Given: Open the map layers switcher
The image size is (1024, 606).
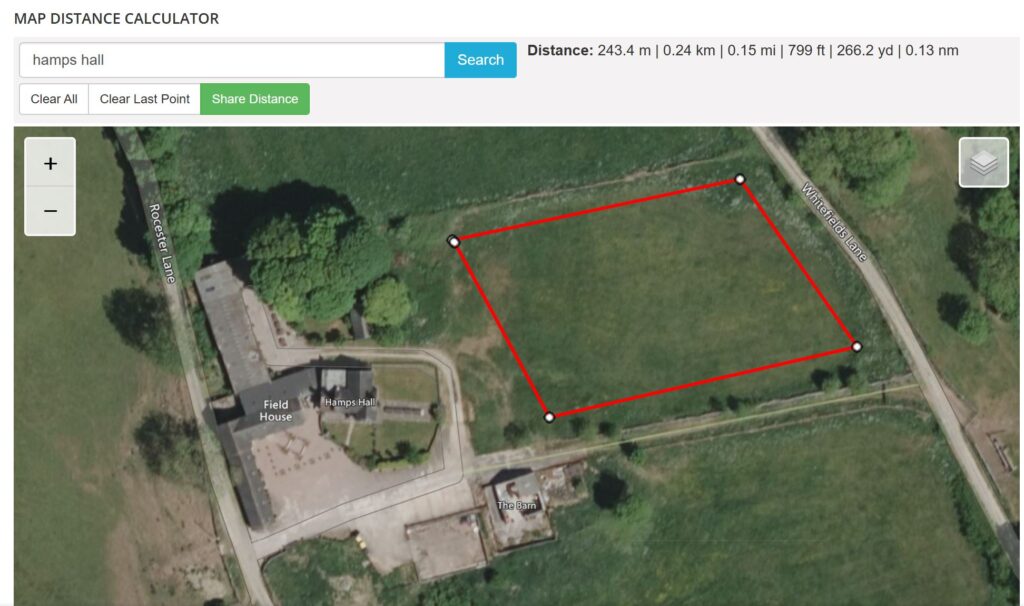Looking at the screenshot, I should pyautogui.click(x=984, y=163).
